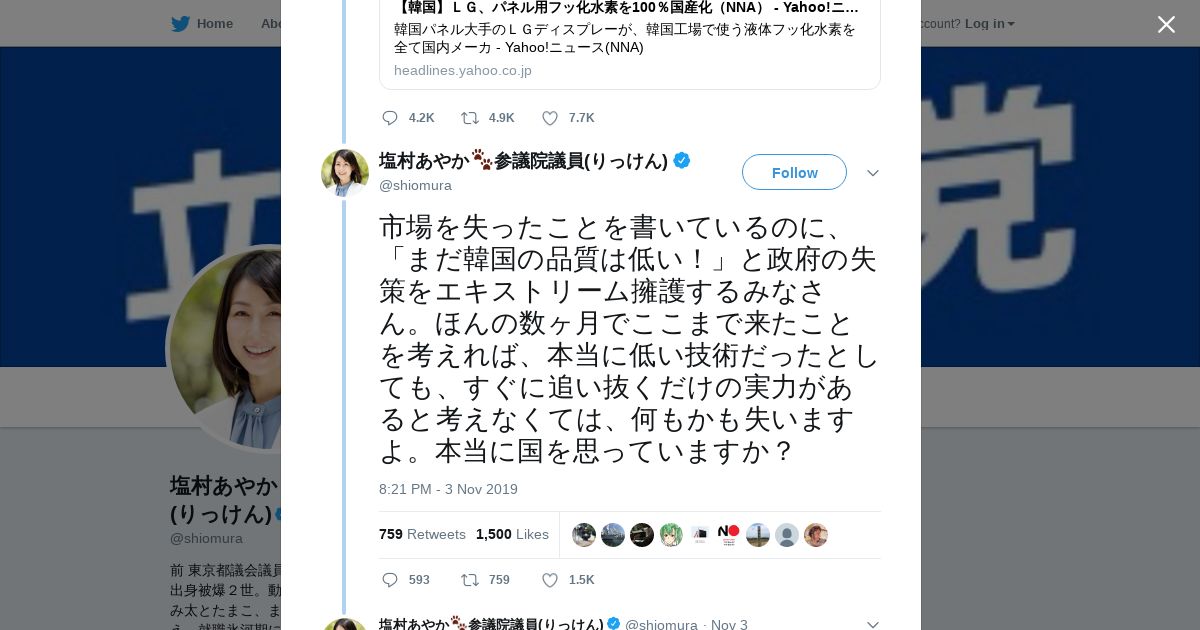Click the tweet author's profile picture
1200x630 pixels.
click(345, 173)
